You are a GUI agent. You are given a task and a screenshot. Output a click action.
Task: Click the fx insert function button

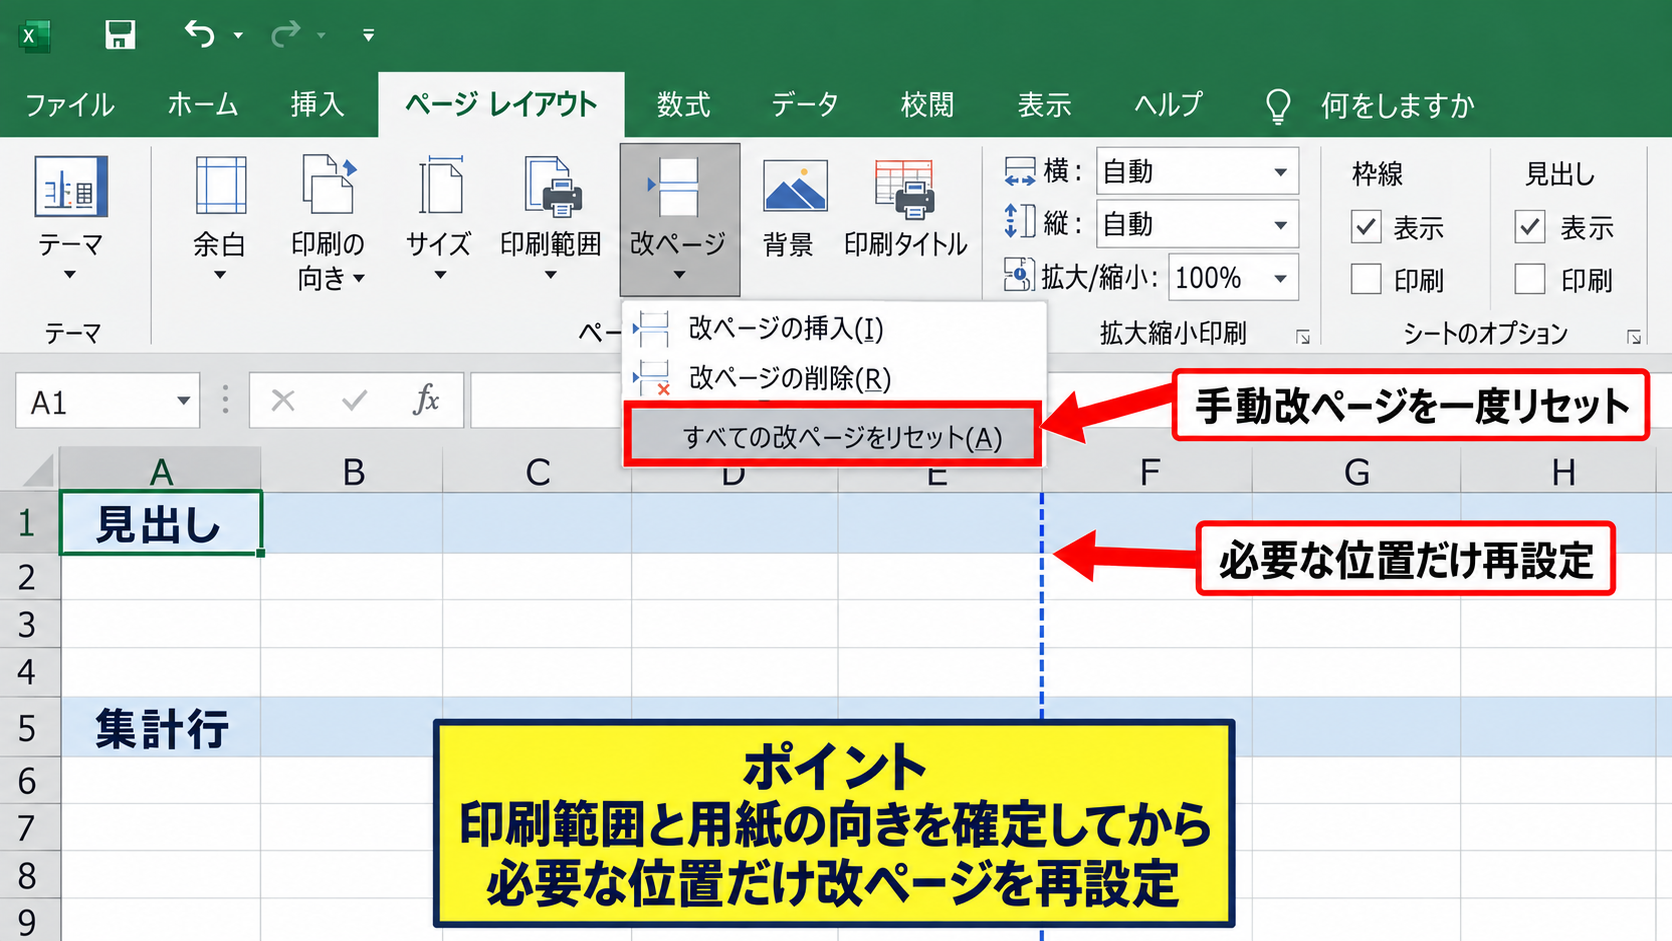tap(426, 400)
